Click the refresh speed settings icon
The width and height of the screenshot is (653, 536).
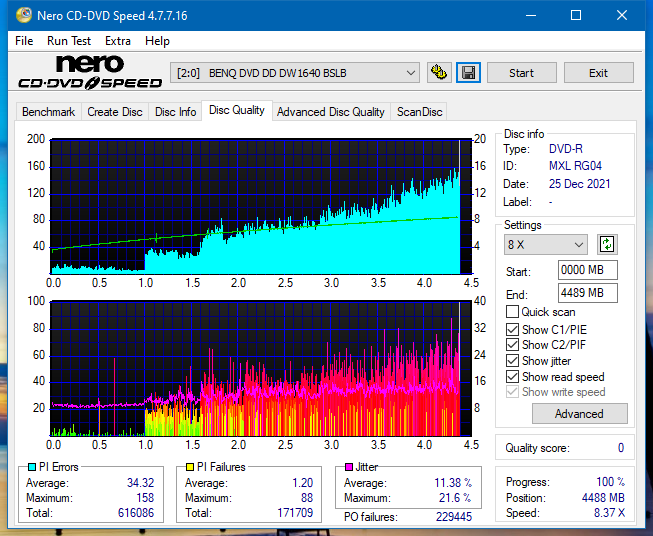point(607,244)
